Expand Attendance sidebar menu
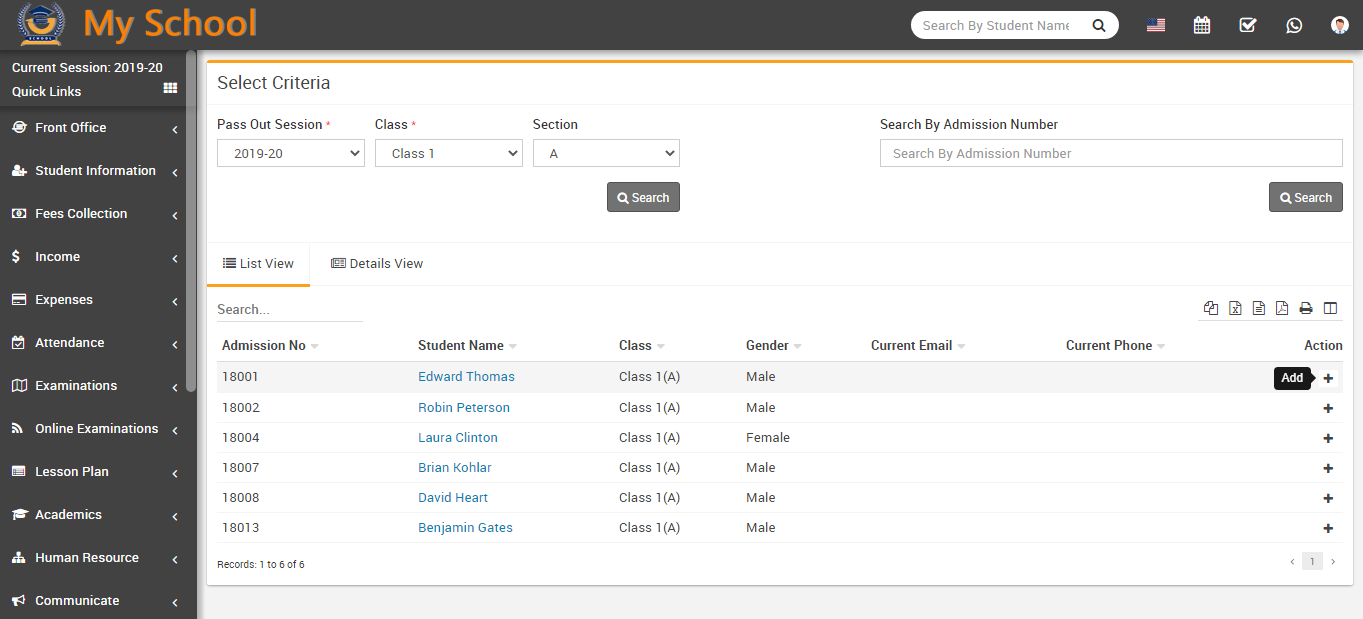 [92, 343]
